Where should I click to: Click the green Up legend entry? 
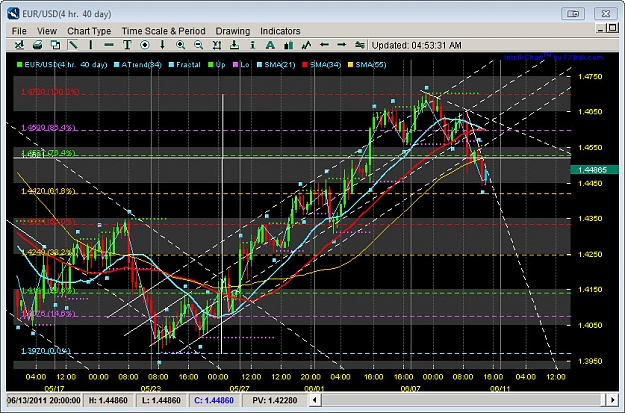(216, 65)
